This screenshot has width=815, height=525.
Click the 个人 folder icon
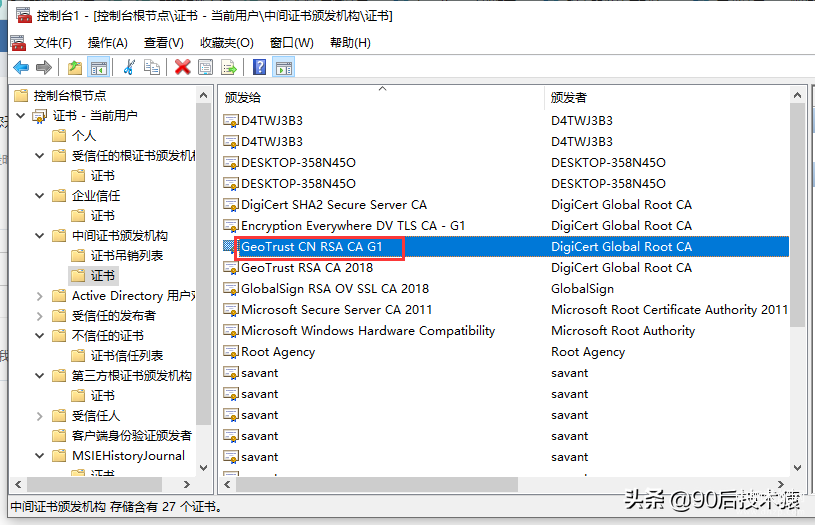[59, 136]
